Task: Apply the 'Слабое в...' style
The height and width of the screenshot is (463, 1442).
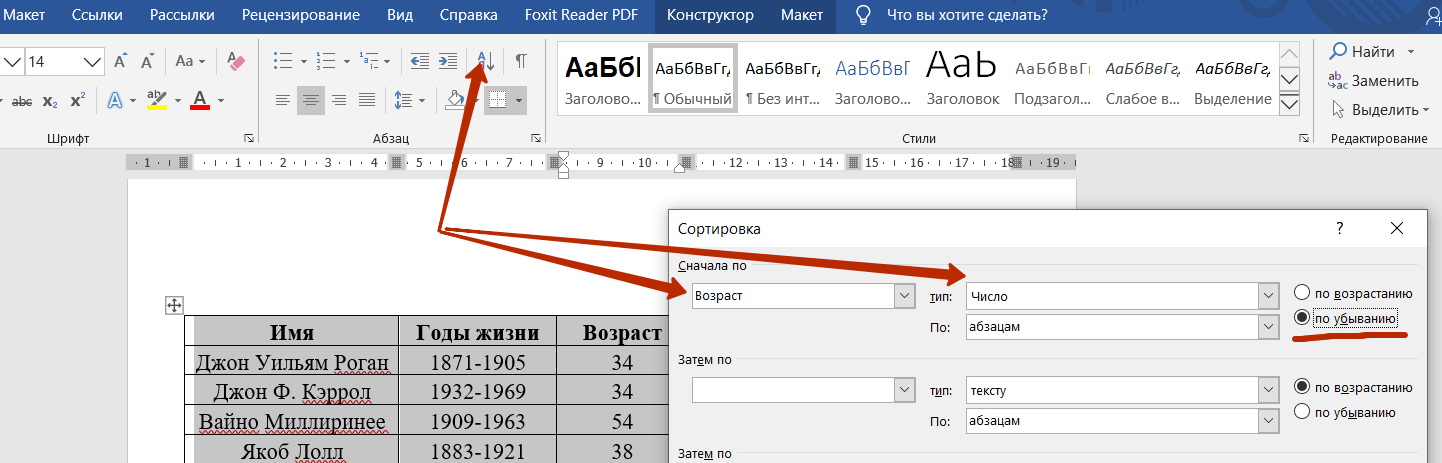Action: click(x=1143, y=79)
